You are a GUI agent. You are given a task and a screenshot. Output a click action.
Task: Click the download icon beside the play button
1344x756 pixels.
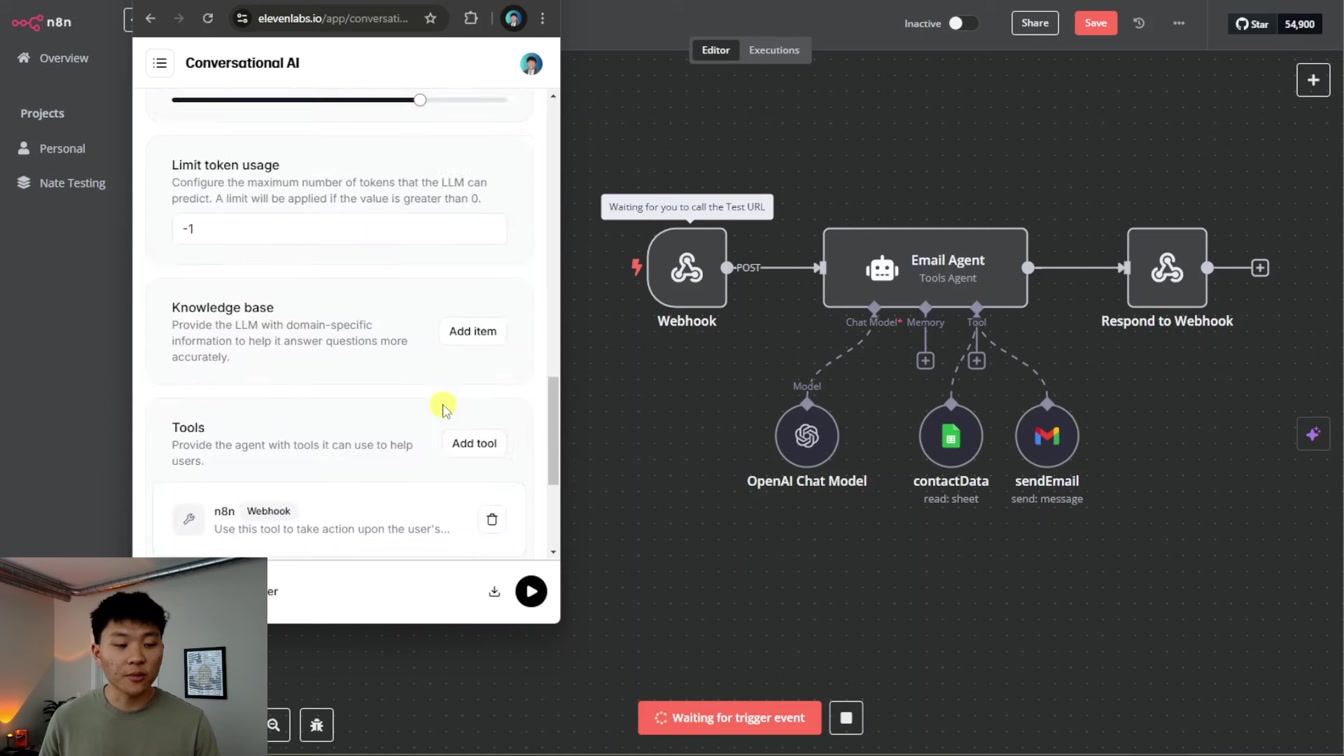(494, 592)
